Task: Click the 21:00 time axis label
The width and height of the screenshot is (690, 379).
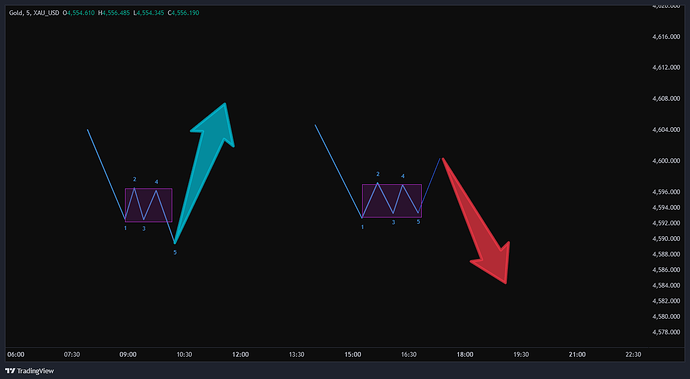Action: point(577,355)
